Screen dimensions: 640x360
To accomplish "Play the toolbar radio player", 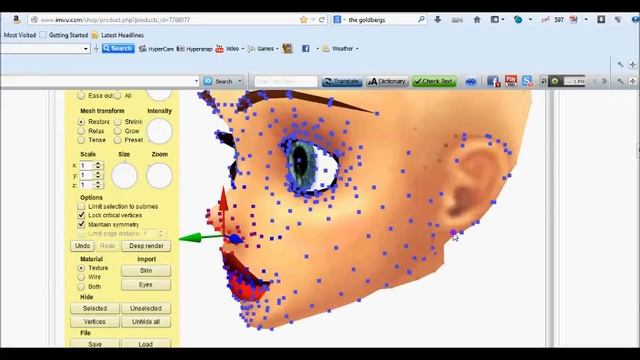I will tap(555, 81).
